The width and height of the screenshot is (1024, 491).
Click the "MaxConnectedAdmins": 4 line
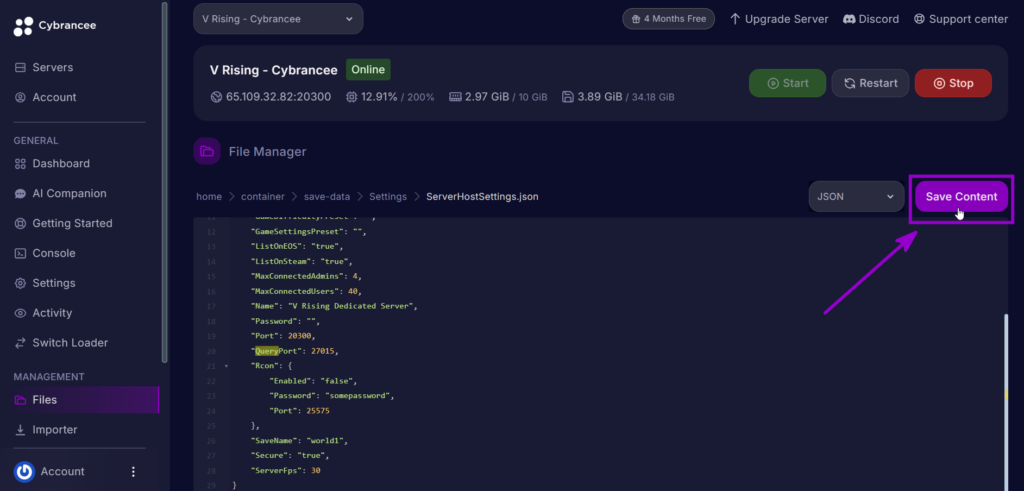click(x=306, y=277)
